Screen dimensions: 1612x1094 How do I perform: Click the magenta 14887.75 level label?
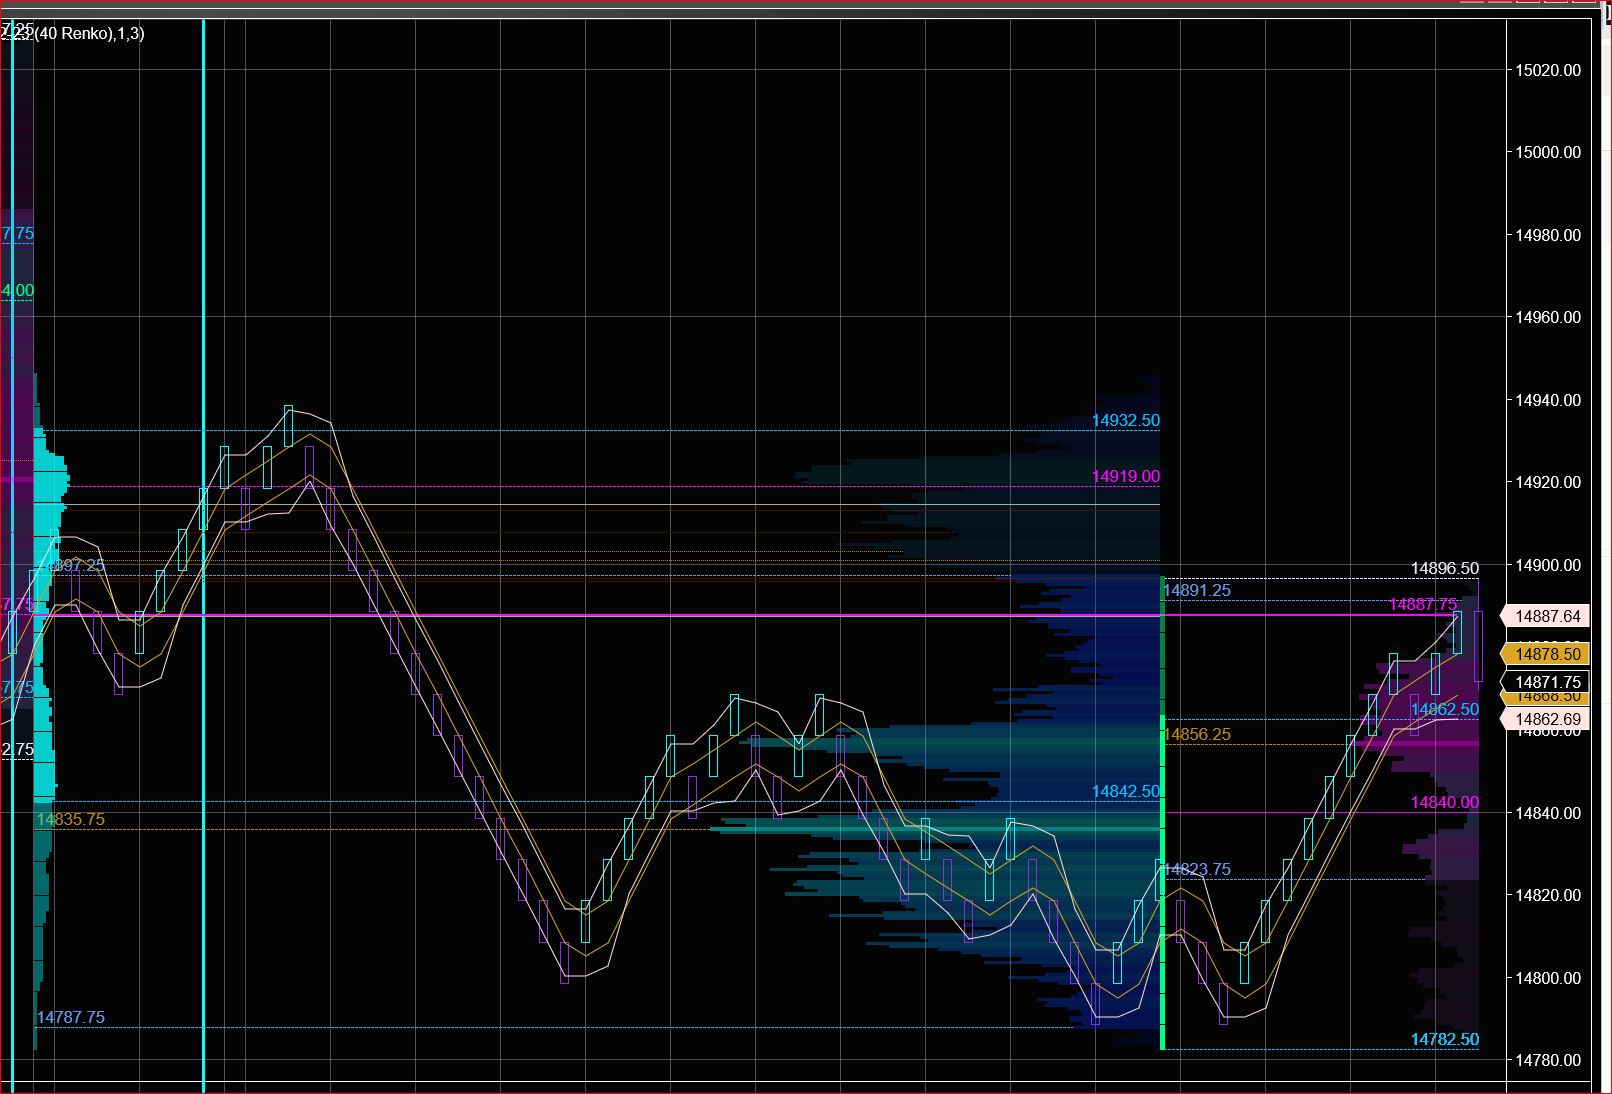pyautogui.click(x=1423, y=604)
